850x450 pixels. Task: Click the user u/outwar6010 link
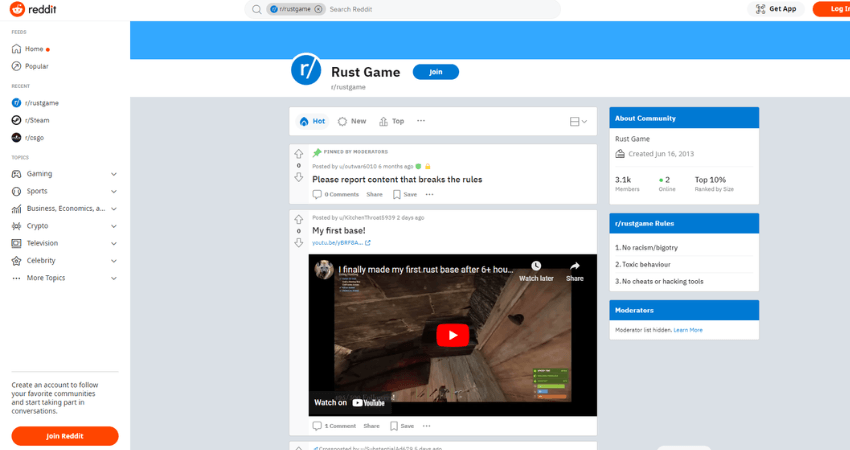coord(358,166)
